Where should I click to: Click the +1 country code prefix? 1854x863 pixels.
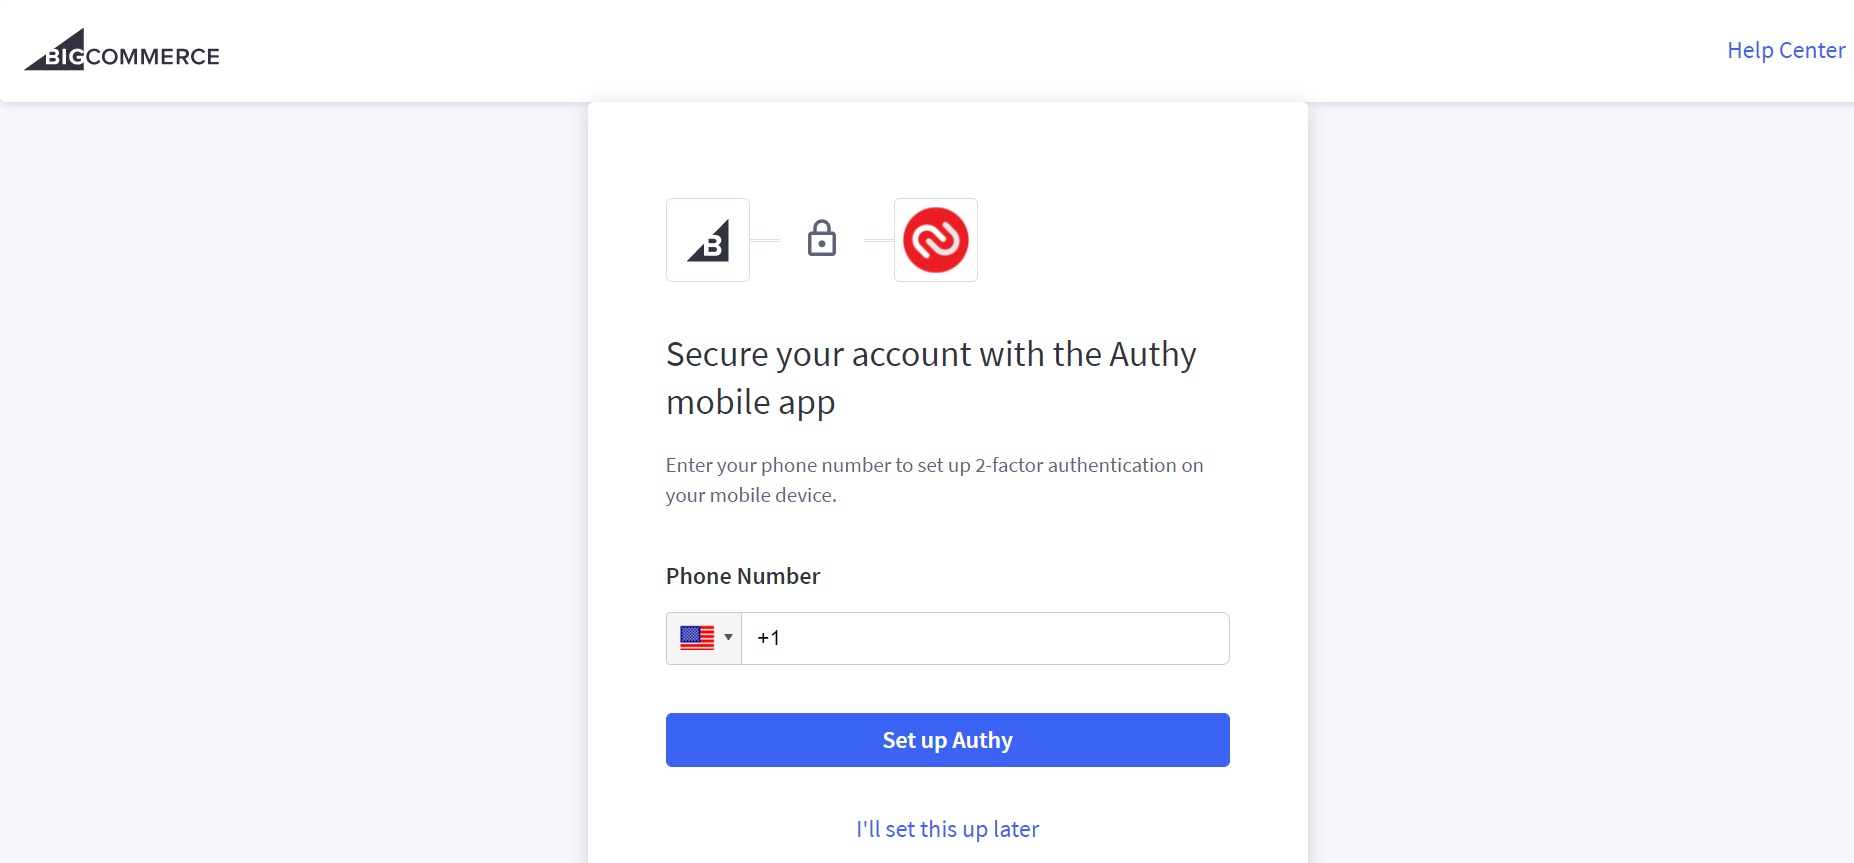click(x=768, y=638)
